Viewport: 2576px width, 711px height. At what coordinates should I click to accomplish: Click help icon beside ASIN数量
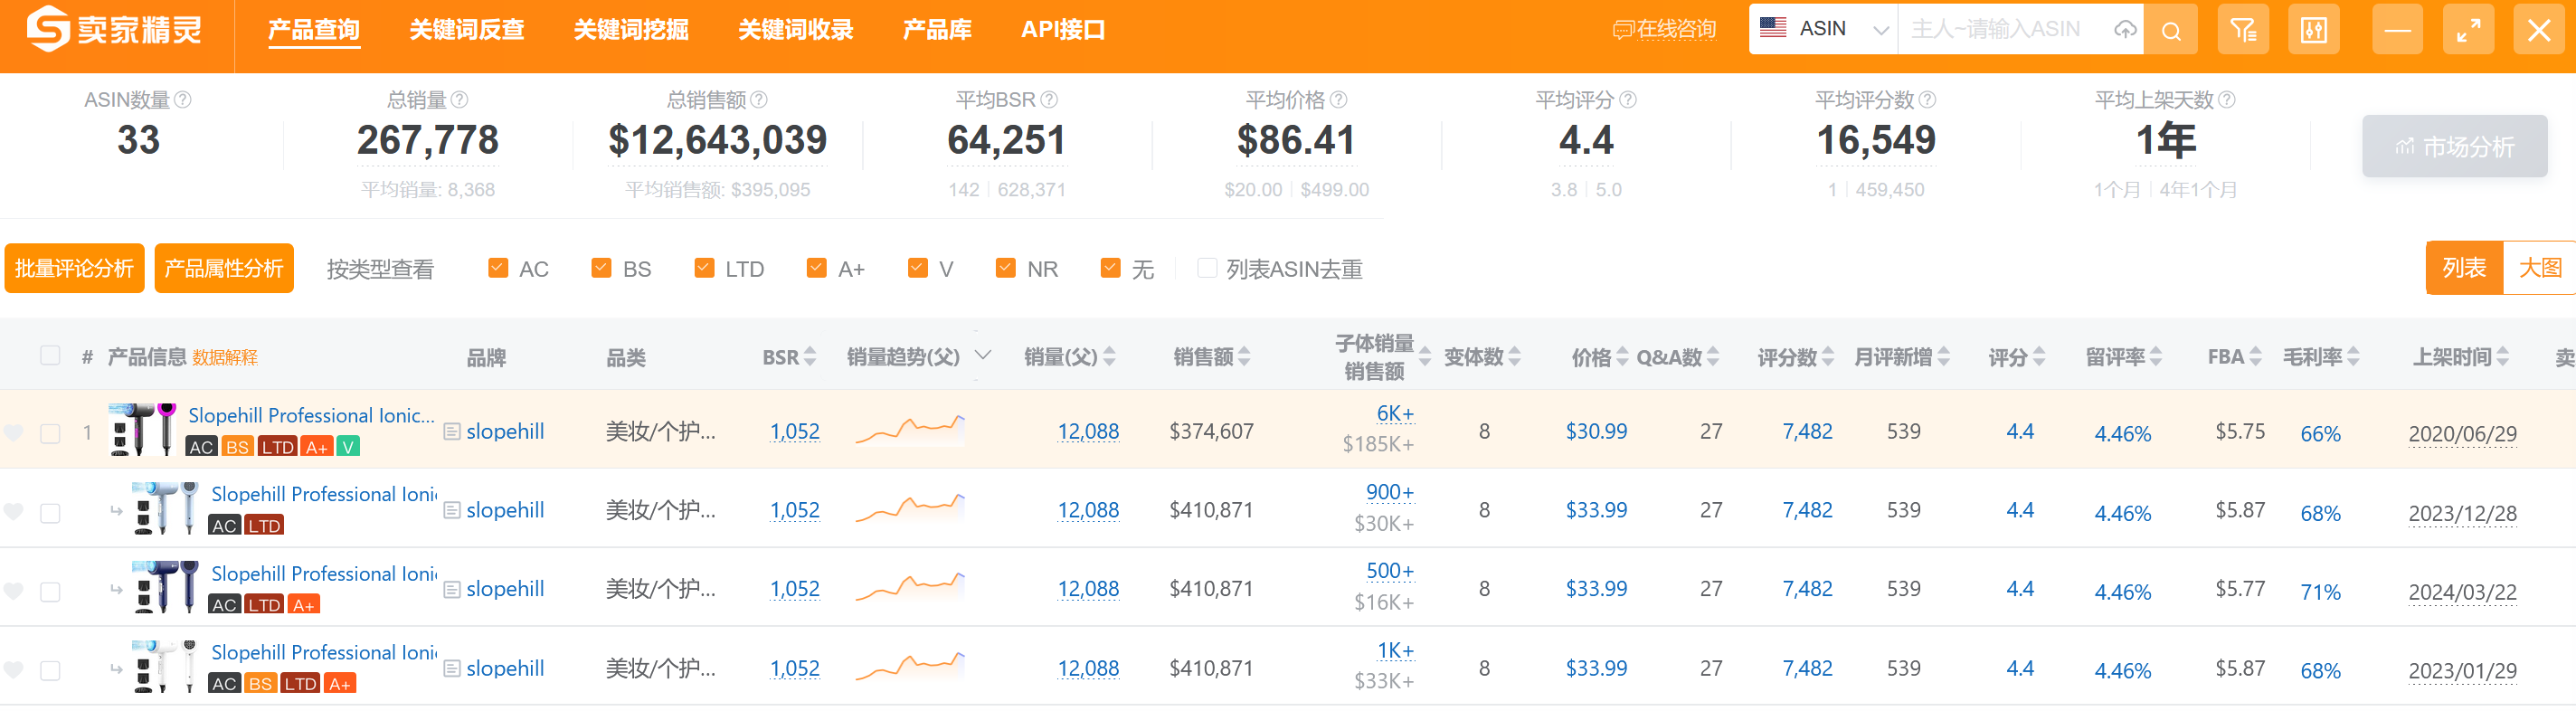click(x=183, y=100)
